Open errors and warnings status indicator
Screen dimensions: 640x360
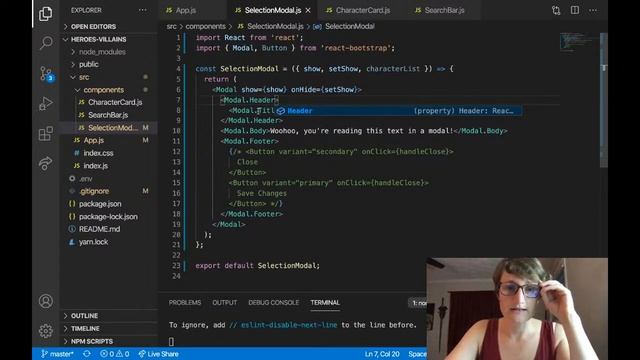(115, 354)
